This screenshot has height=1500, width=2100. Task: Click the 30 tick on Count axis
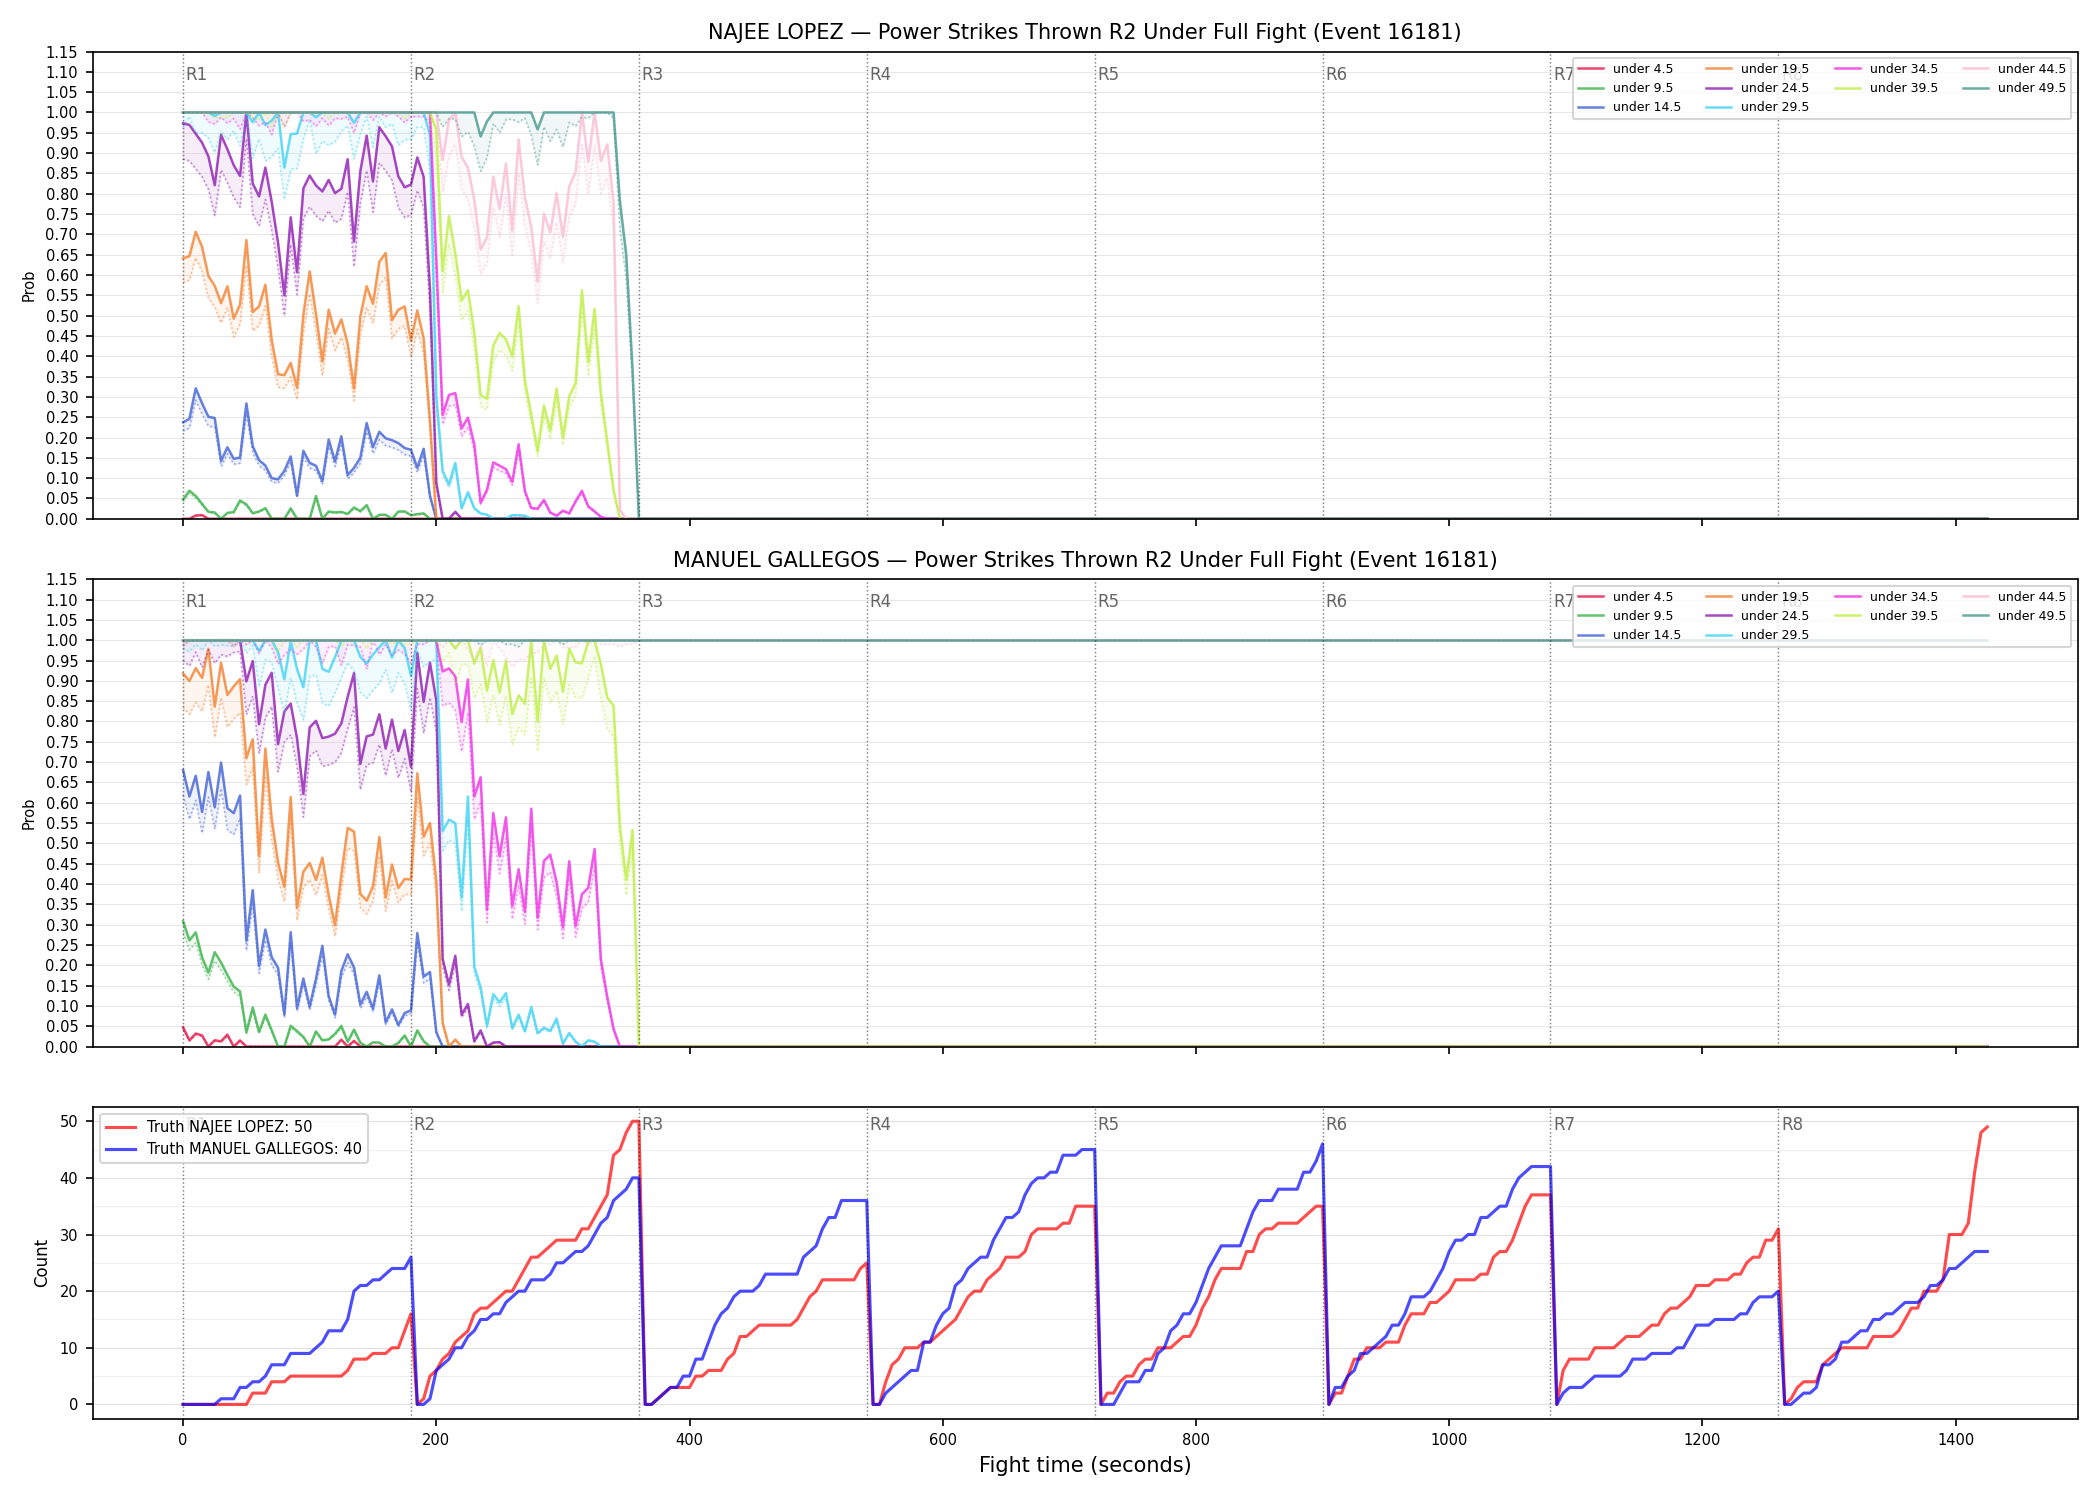coord(69,1235)
